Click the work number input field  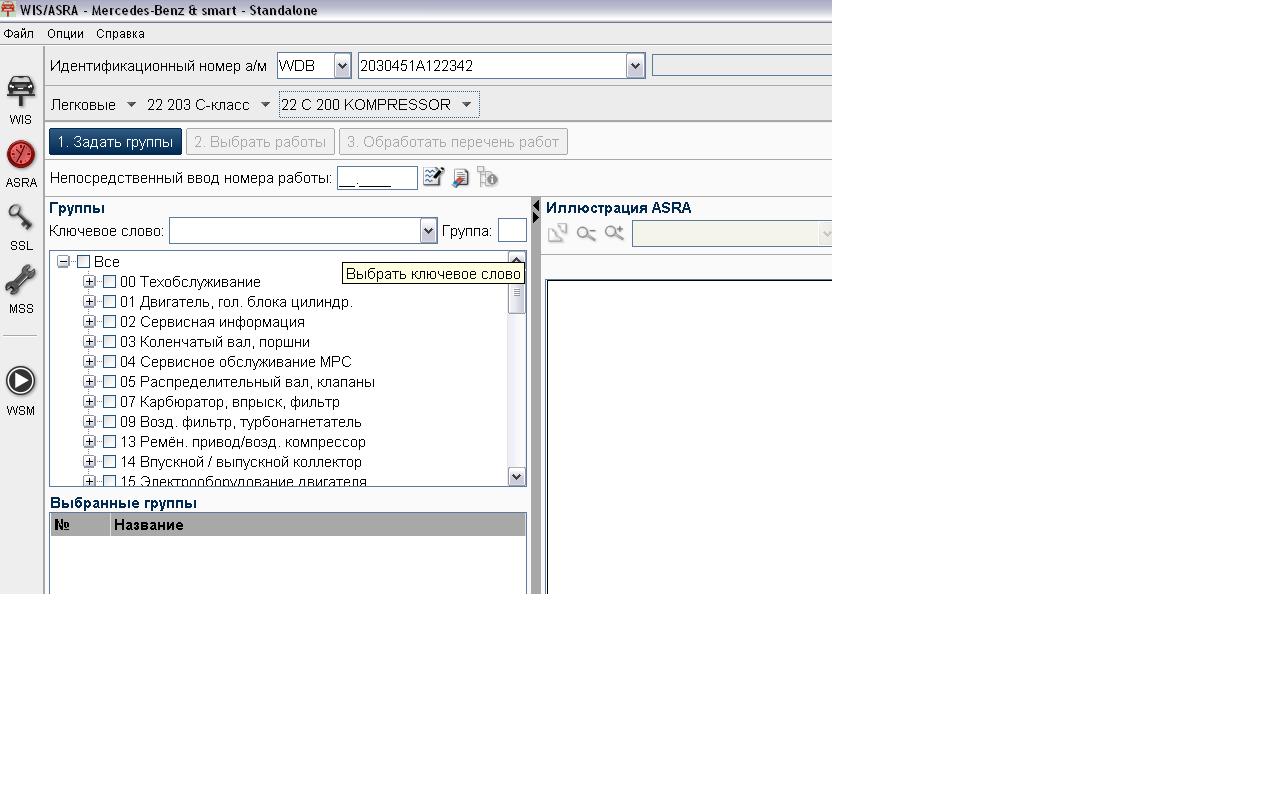(x=377, y=178)
